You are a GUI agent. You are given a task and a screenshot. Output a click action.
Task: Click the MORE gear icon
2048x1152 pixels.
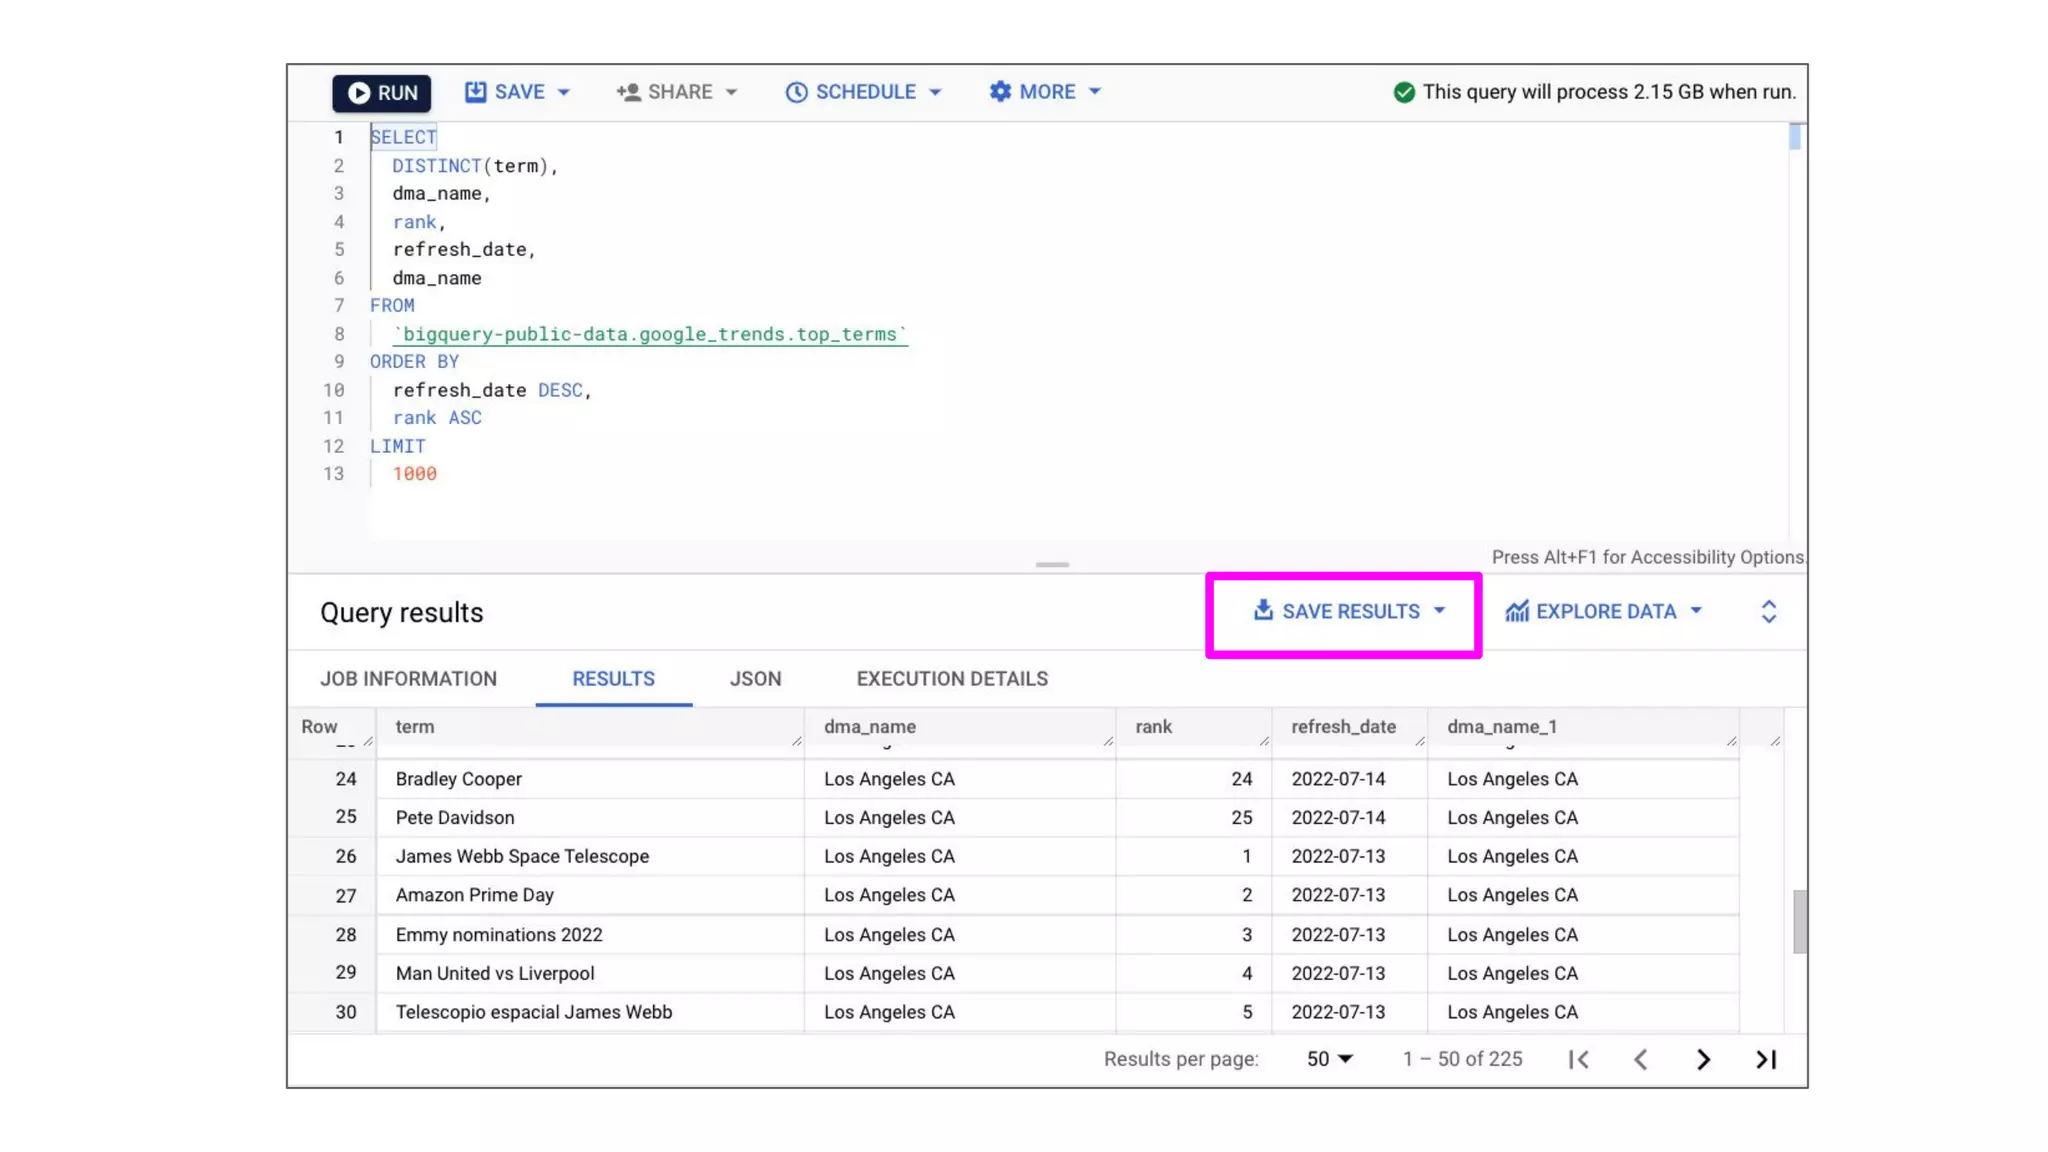tap(1000, 92)
